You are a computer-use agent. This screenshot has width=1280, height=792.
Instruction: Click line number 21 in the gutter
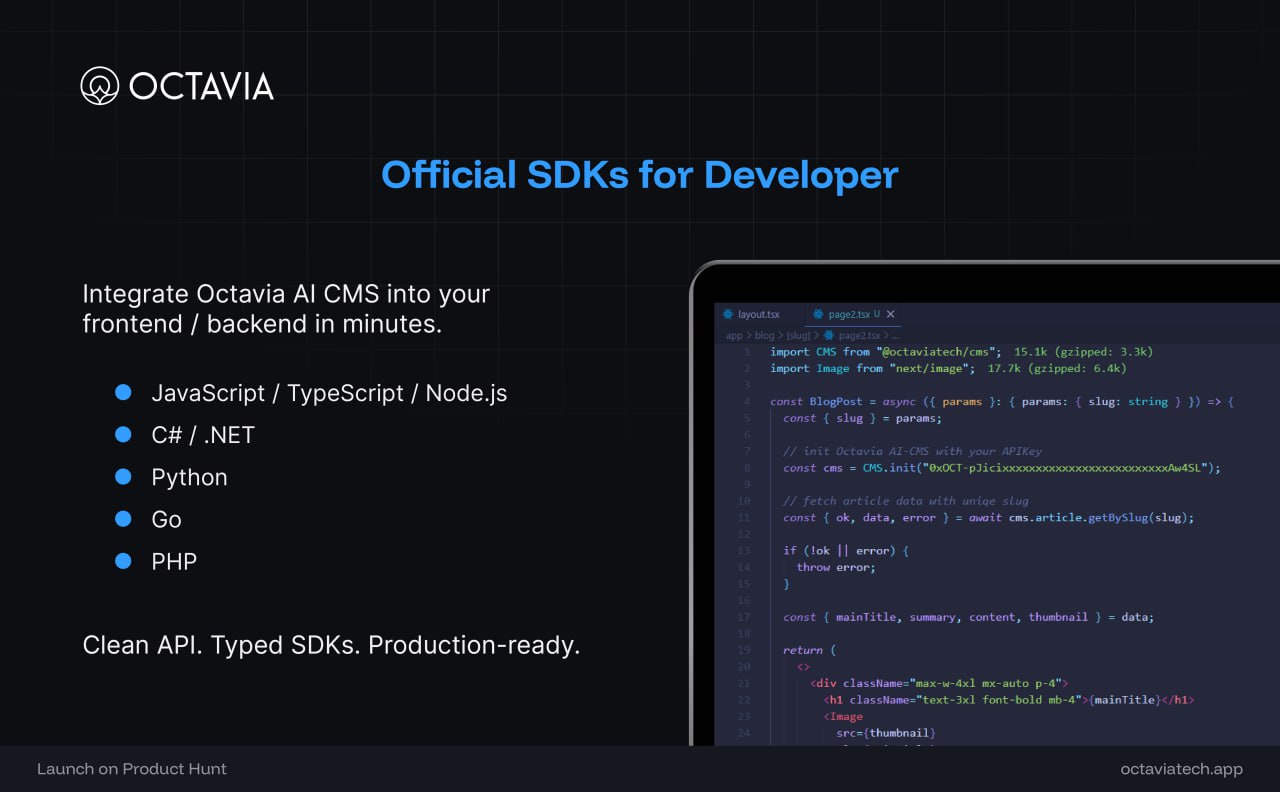coord(744,684)
